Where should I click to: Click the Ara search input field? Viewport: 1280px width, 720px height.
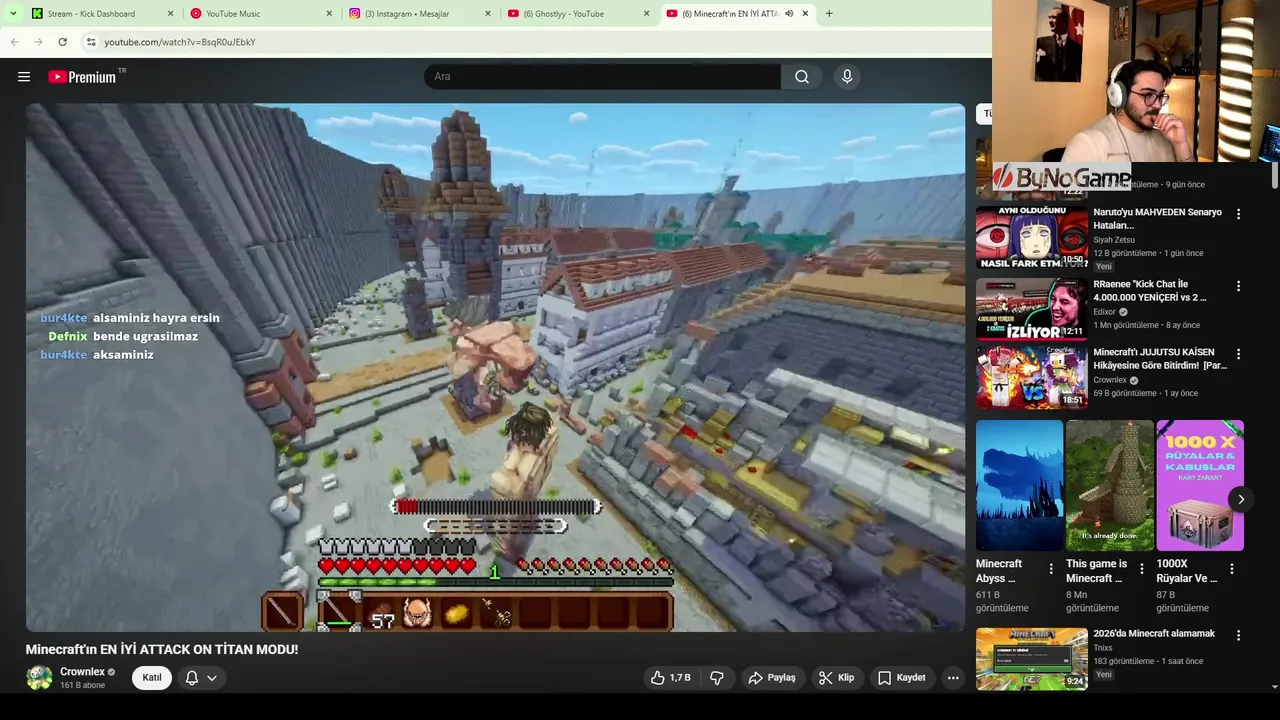[x=603, y=77]
